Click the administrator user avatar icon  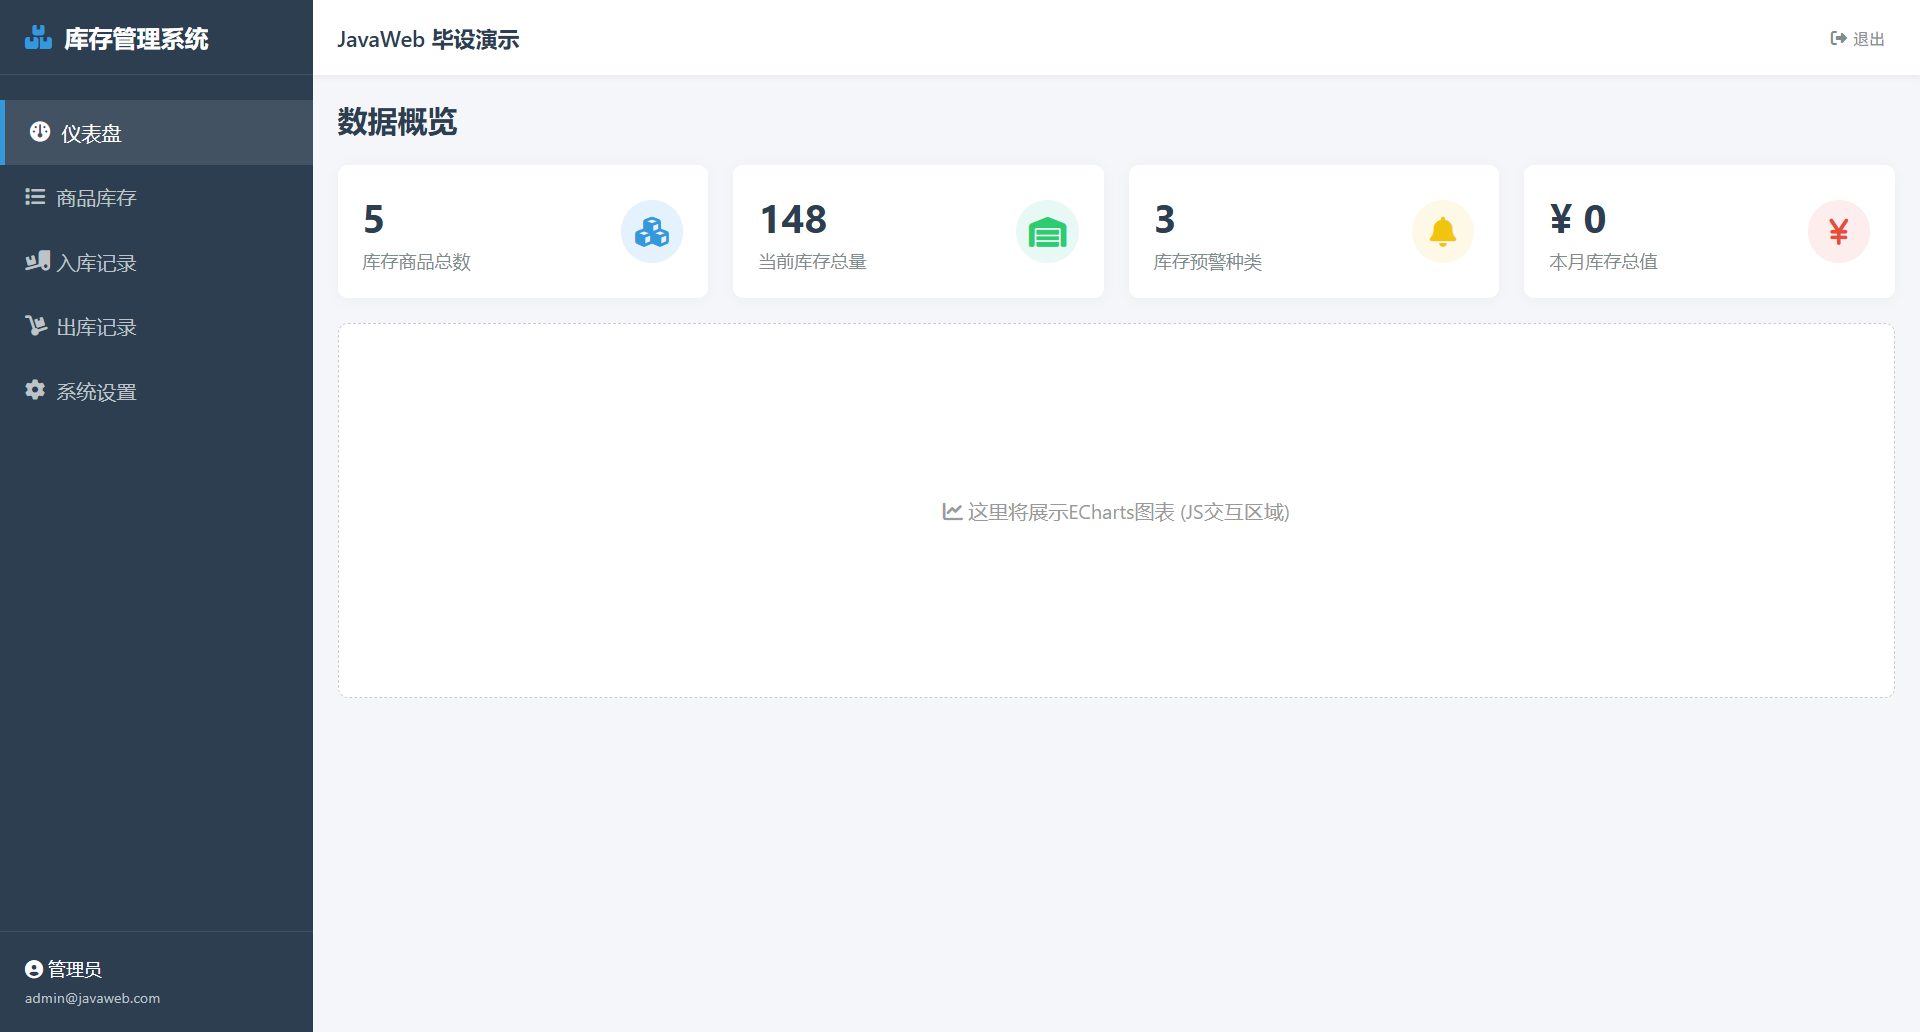coord(34,969)
